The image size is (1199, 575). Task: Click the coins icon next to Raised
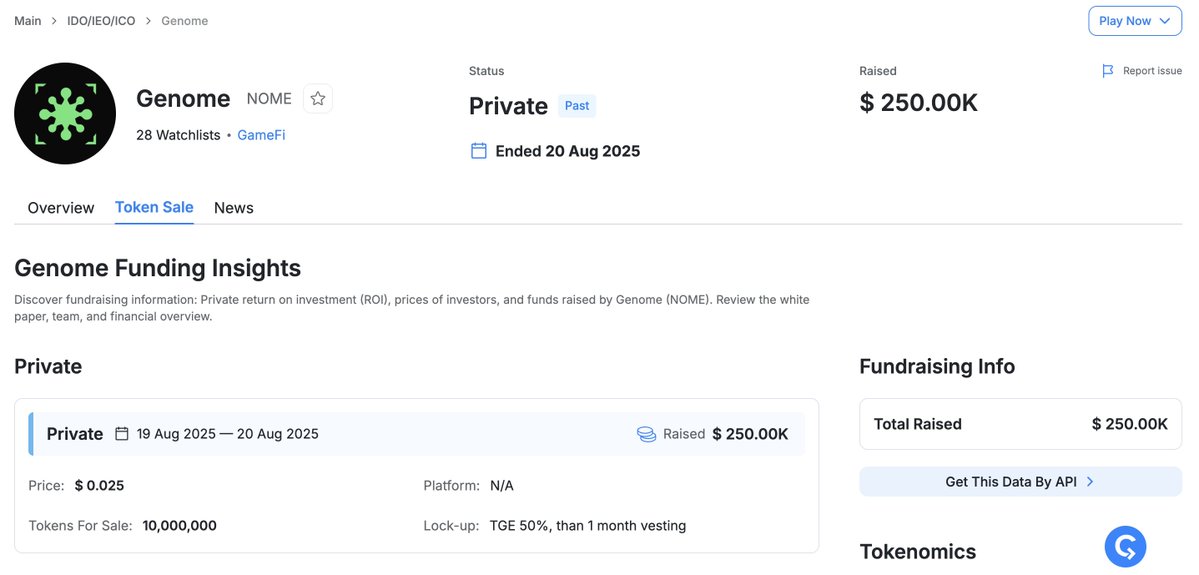point(646,434)
